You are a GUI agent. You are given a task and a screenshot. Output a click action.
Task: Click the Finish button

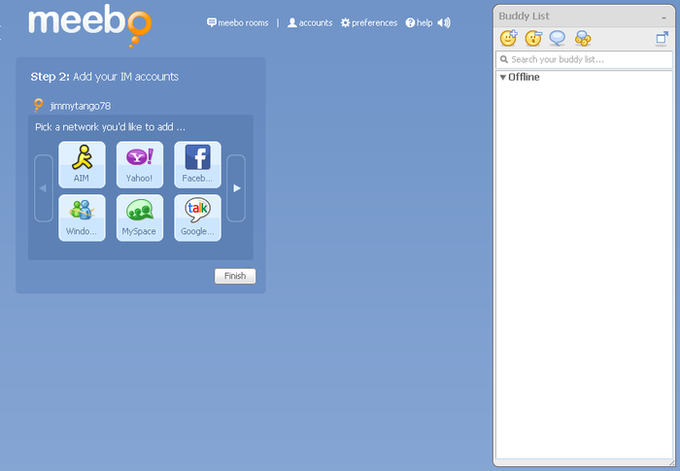click(235, 276)
